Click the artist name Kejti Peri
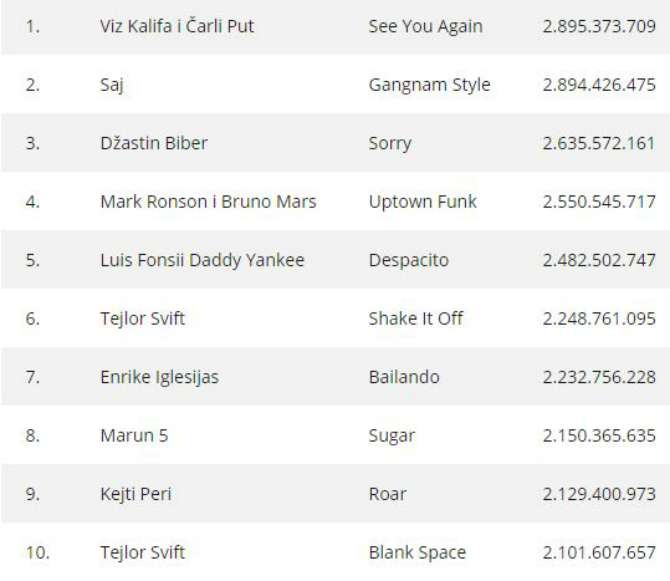This screenshot has width=670, height=581. (136, 494)
